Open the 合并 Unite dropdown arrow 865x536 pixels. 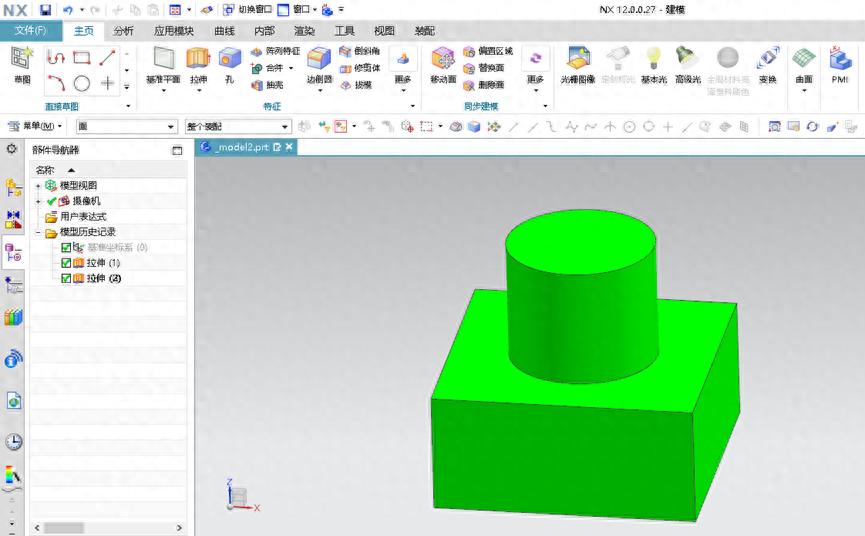tap(291, 68)
